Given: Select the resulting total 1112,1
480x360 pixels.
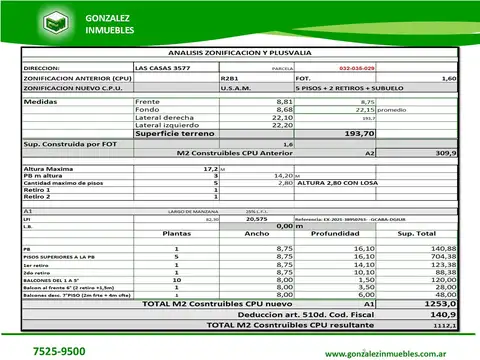Looking at the screenshot, I should tap(445, 325).
